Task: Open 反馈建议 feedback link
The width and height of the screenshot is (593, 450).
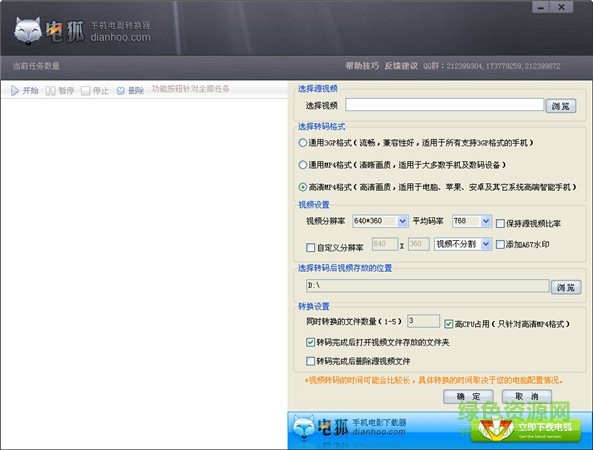Action: 401,66
